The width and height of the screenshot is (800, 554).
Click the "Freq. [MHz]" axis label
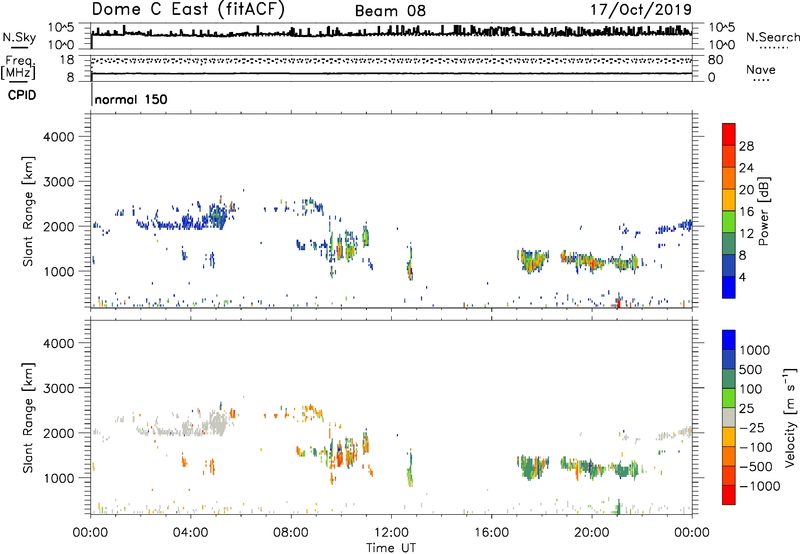tap(18, 67)
